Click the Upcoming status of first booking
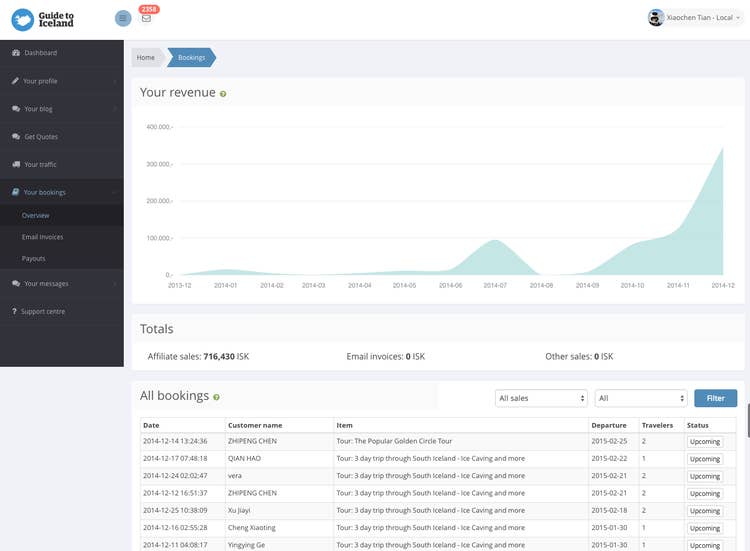 point(704,441)
